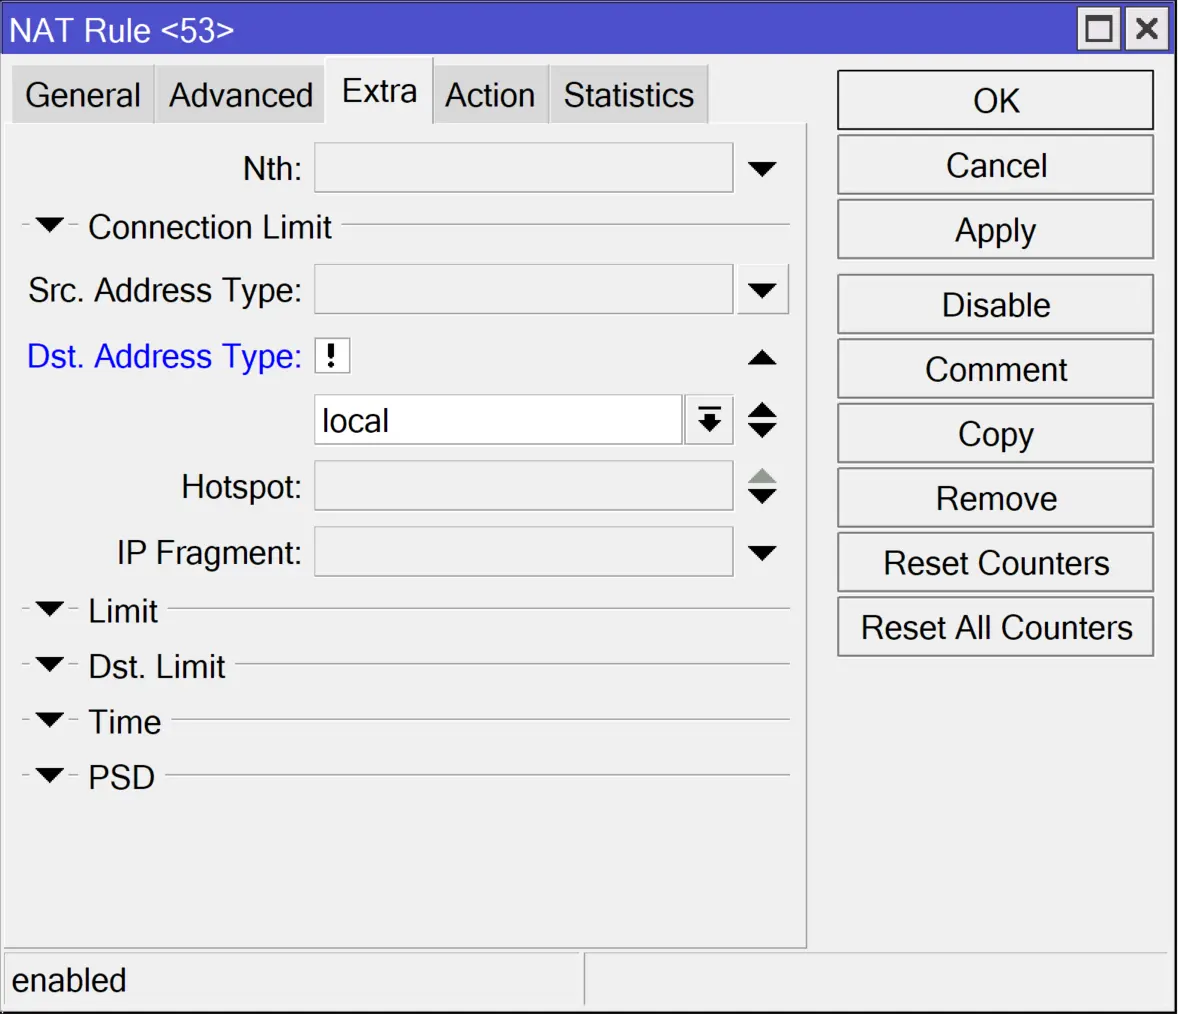The height and width of the screenshot is (1014, 1178).
Task: Add a comment to the rule
Action: tap(994, 368)
